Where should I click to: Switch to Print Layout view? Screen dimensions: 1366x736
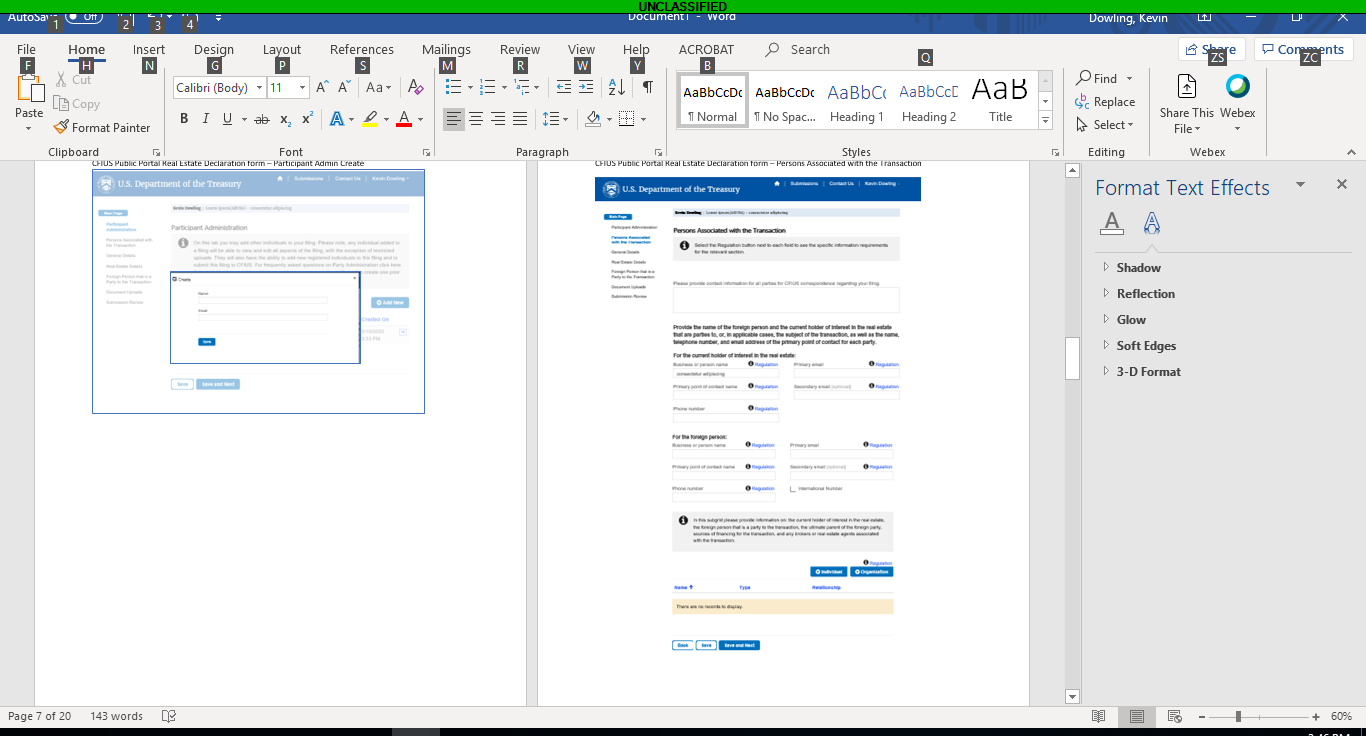[1137, 716]
